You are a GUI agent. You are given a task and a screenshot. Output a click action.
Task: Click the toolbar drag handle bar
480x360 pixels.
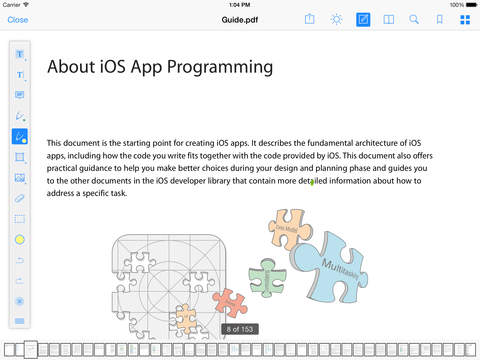[x=20, y=321]
